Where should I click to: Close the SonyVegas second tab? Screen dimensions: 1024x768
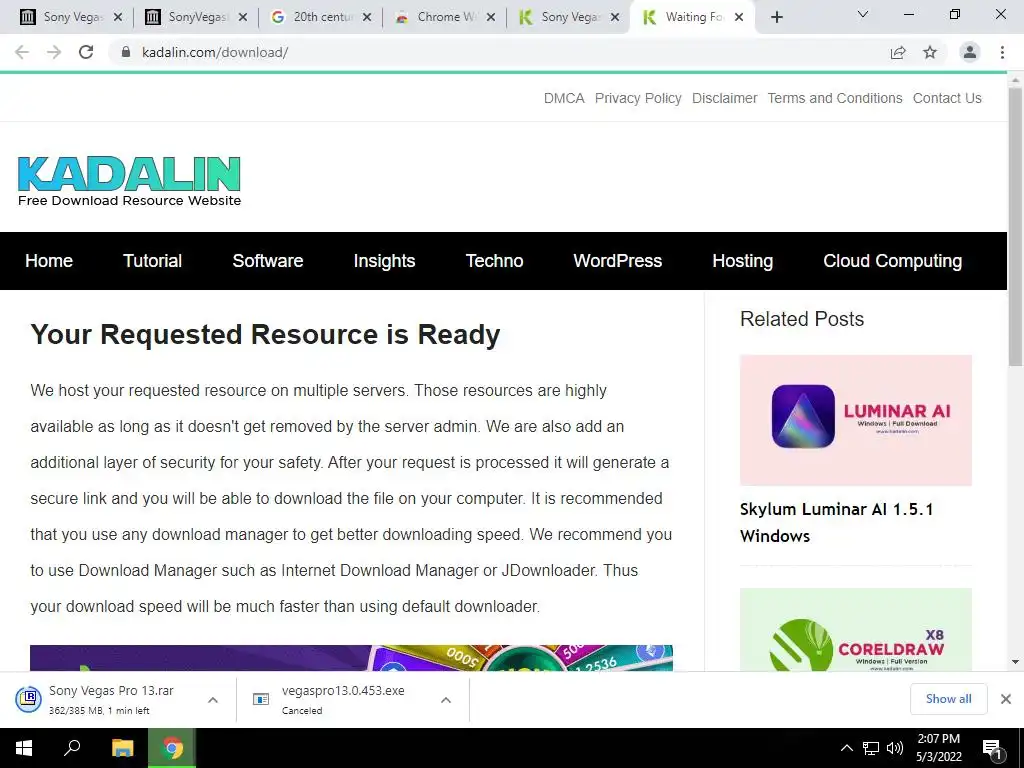click(x=242, y=18)
